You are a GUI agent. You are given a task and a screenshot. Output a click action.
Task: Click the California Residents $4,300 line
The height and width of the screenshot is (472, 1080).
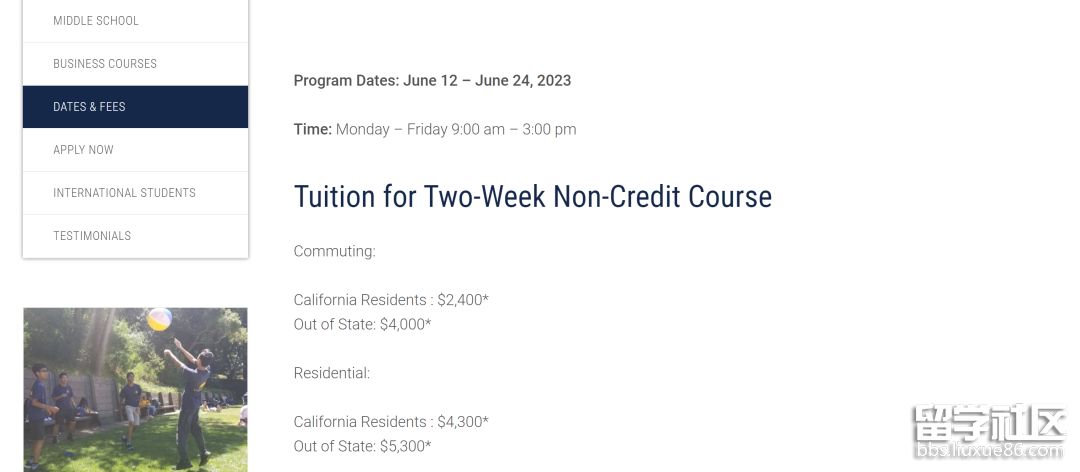[x=391, y=422]
